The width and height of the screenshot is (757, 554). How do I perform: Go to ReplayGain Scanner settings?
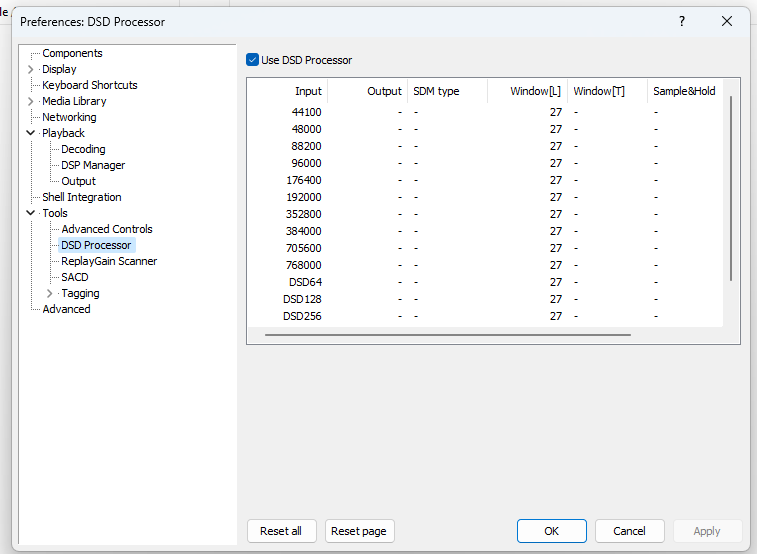109,261
